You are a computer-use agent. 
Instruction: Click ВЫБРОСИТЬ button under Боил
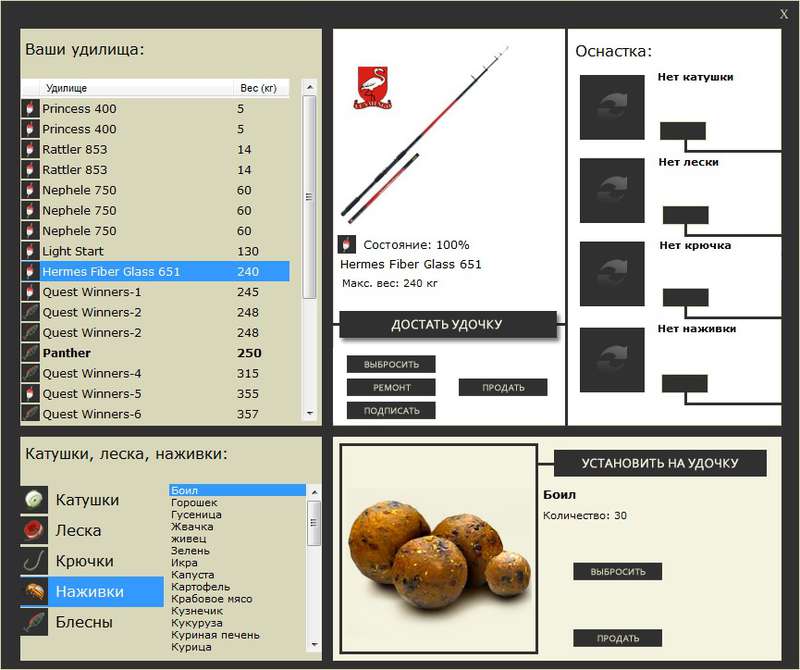(617, 572)
